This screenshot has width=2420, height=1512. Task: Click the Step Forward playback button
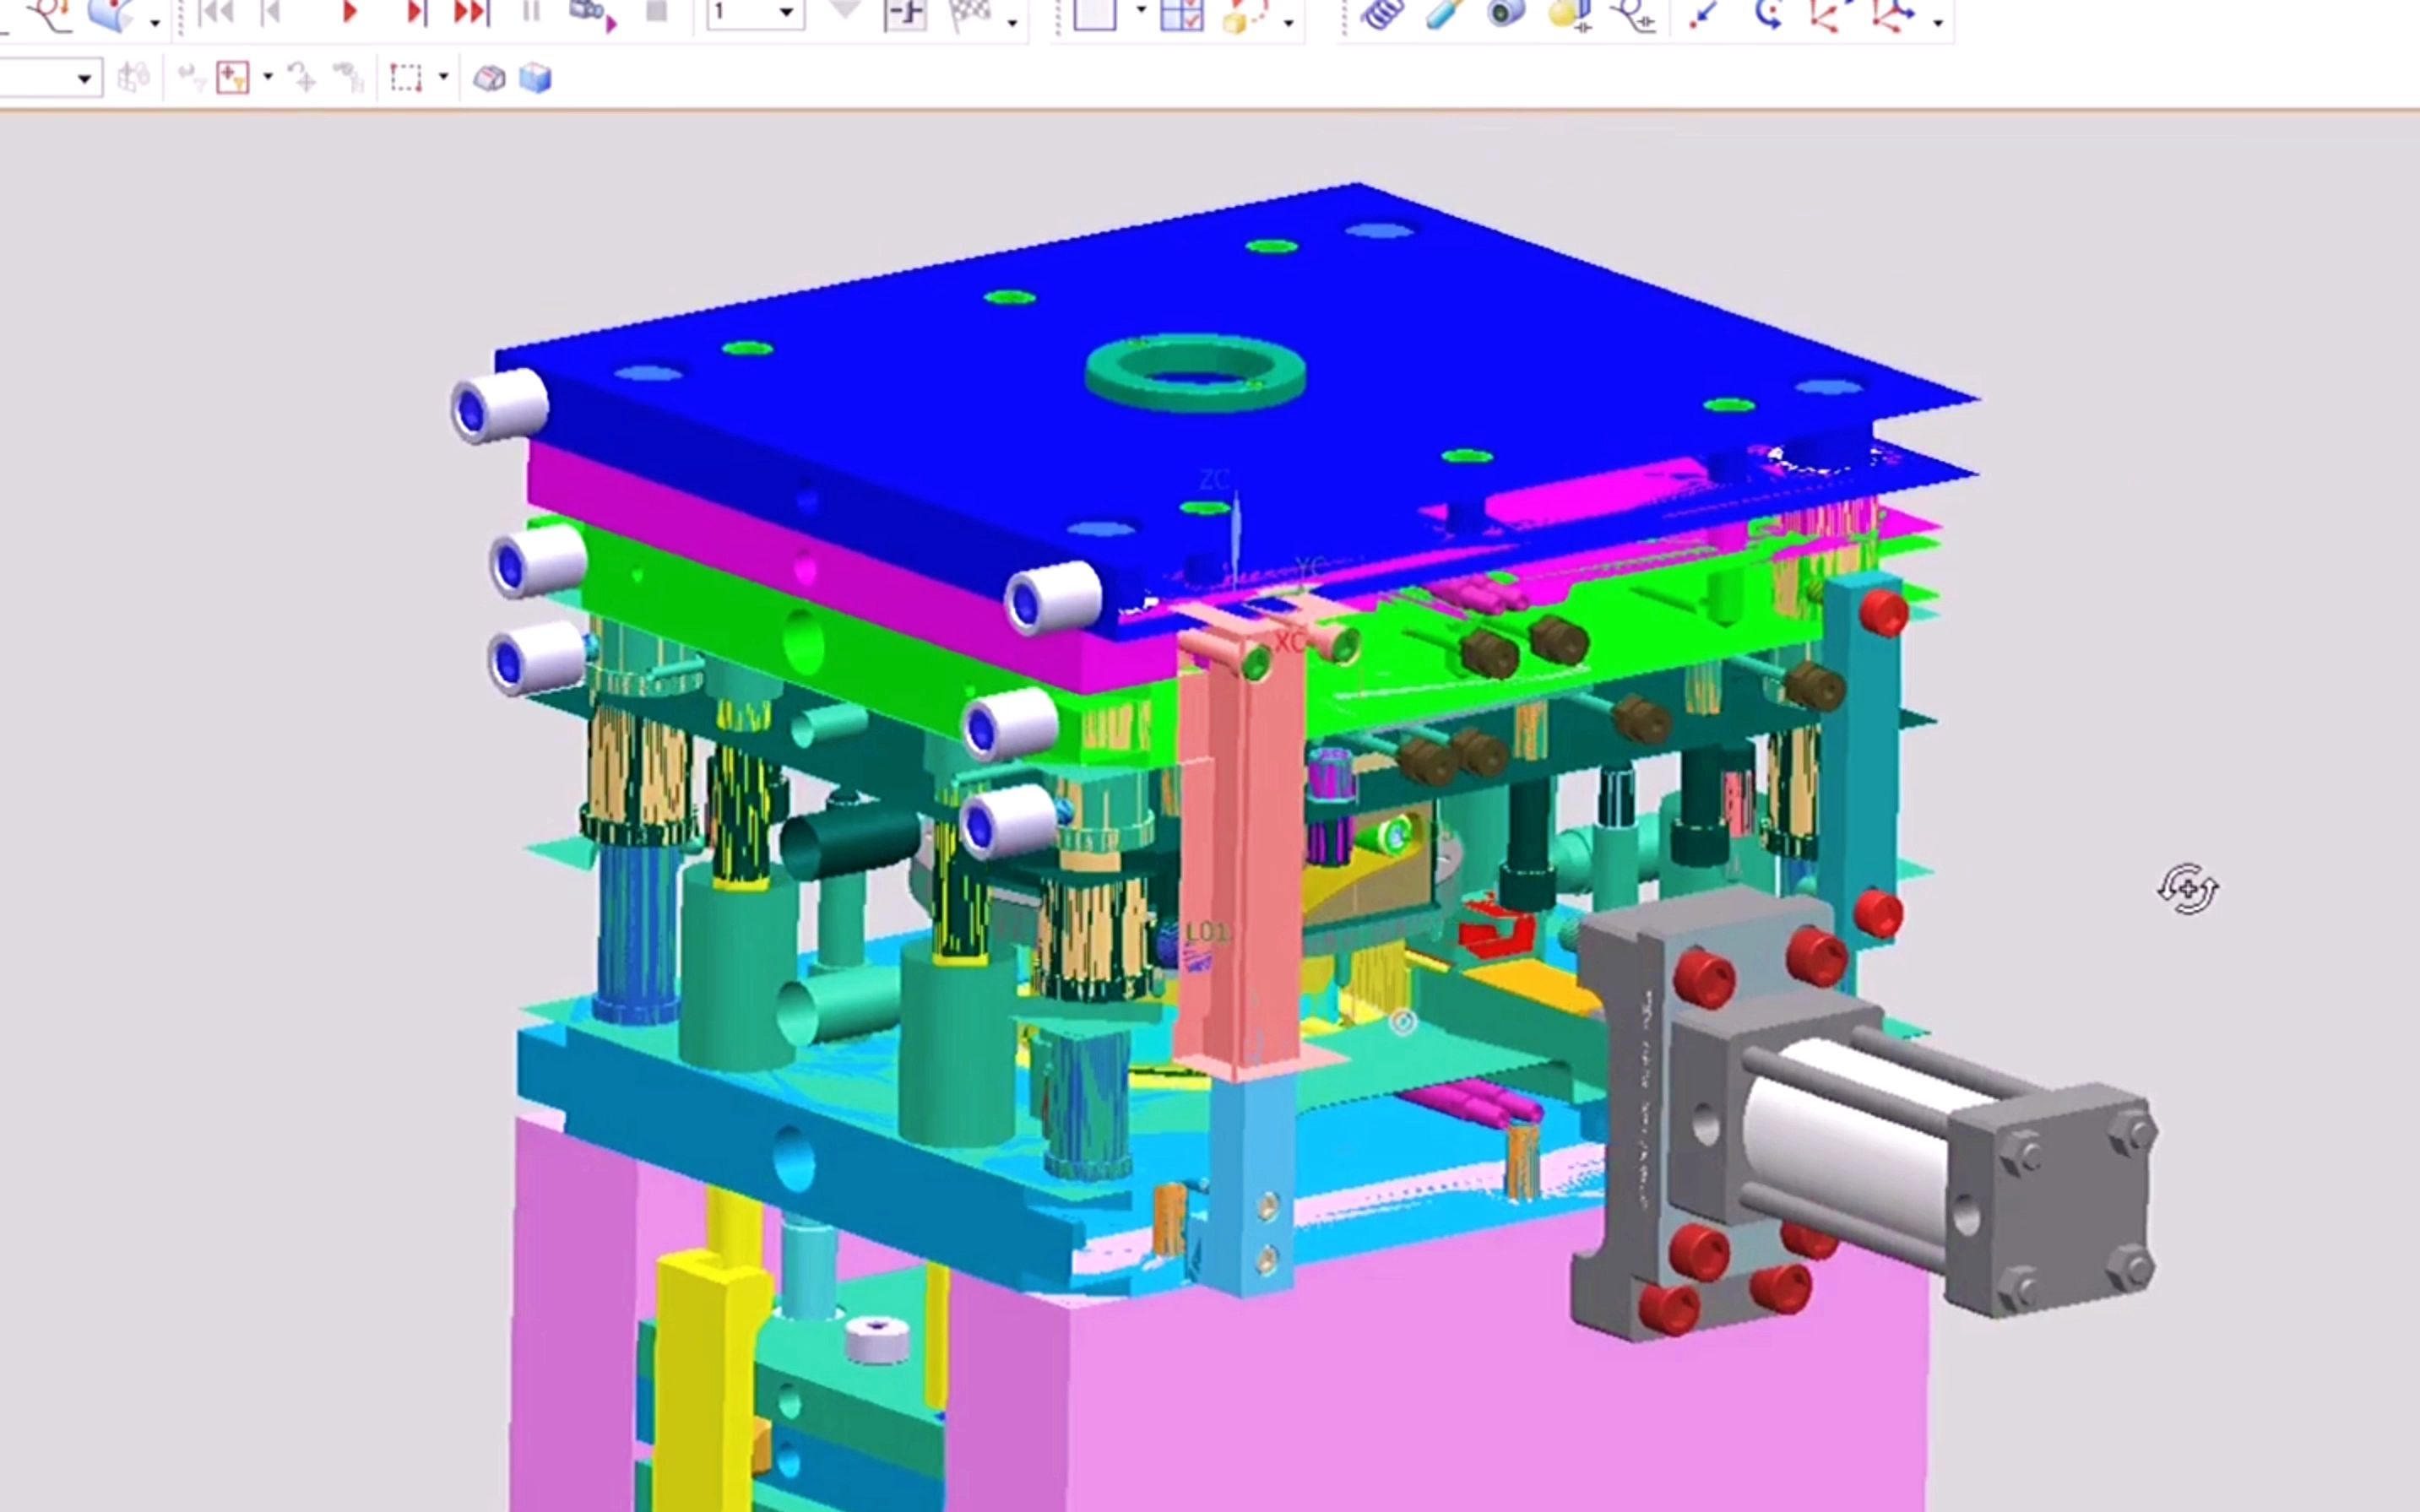(416, 12)
